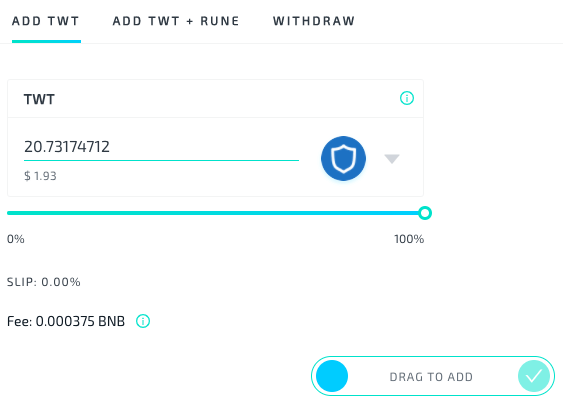Click the DRAG TO ADD label
The image size is (563, 410).
(x=431, y=377)
